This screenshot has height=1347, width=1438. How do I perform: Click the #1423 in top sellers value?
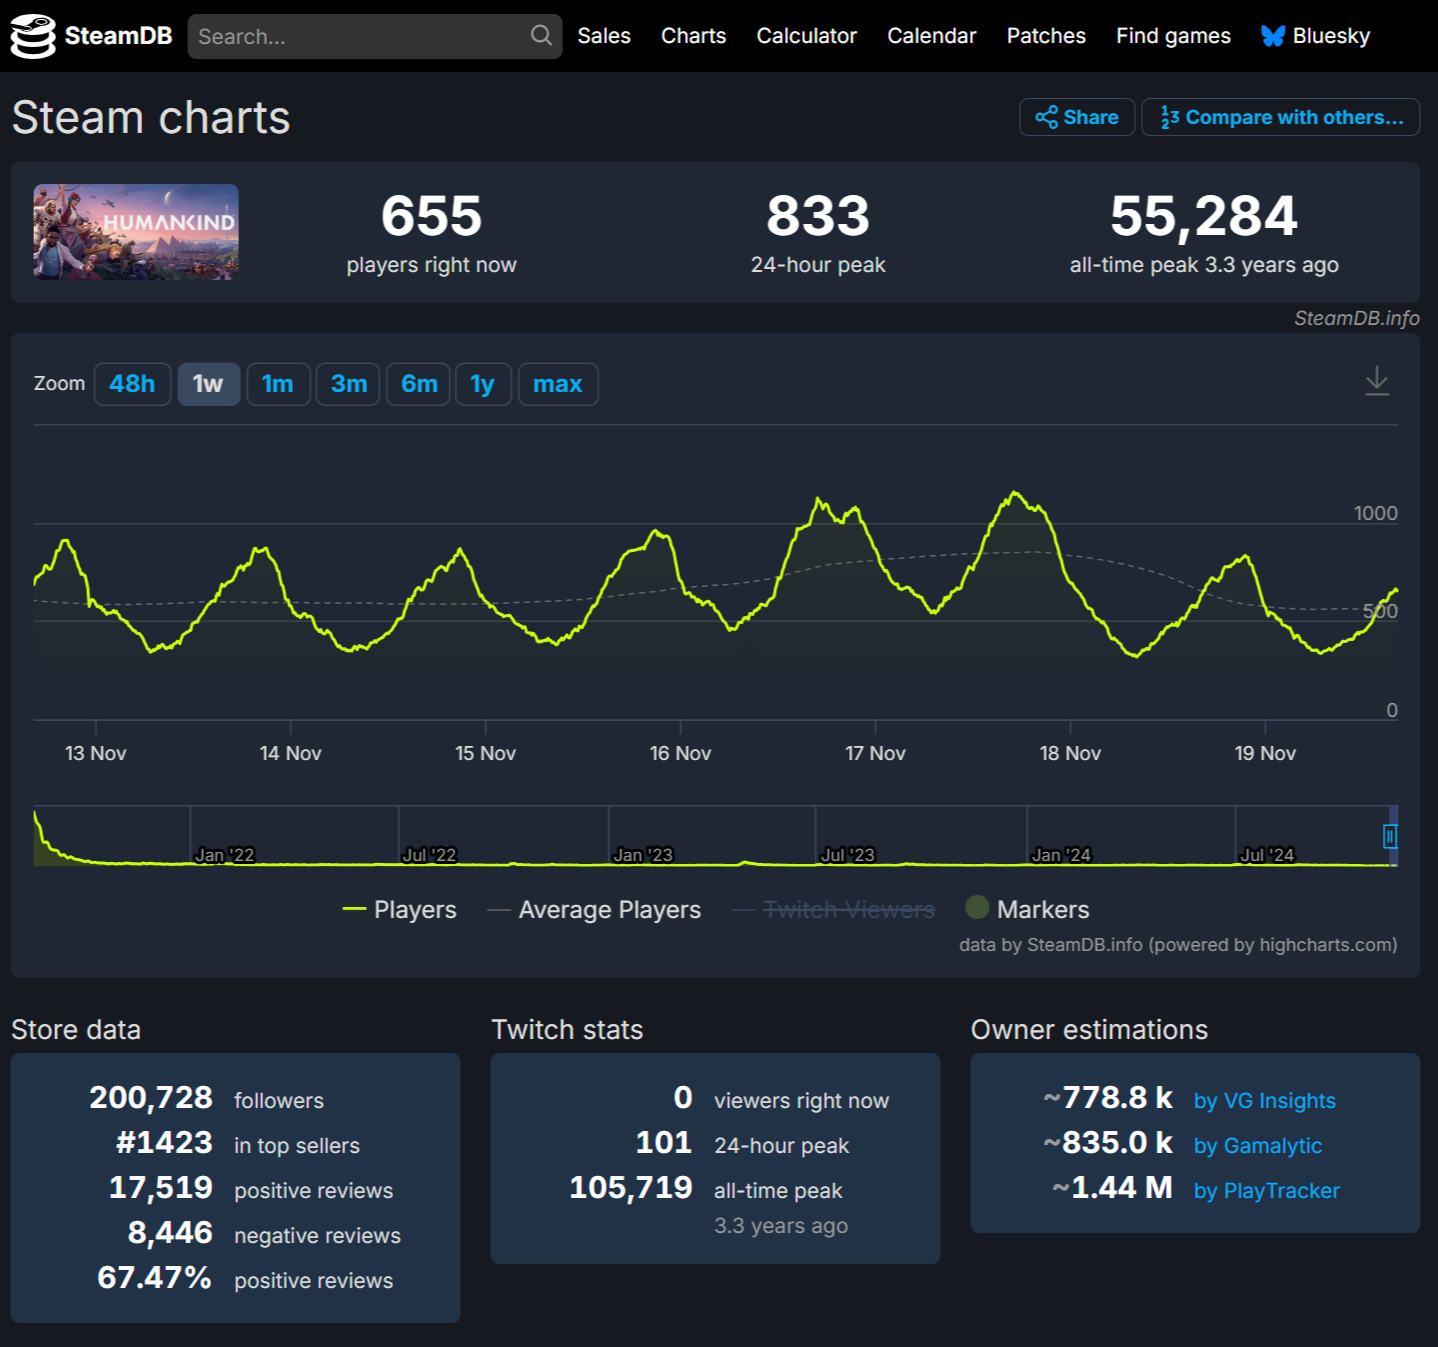point(165,1142)
